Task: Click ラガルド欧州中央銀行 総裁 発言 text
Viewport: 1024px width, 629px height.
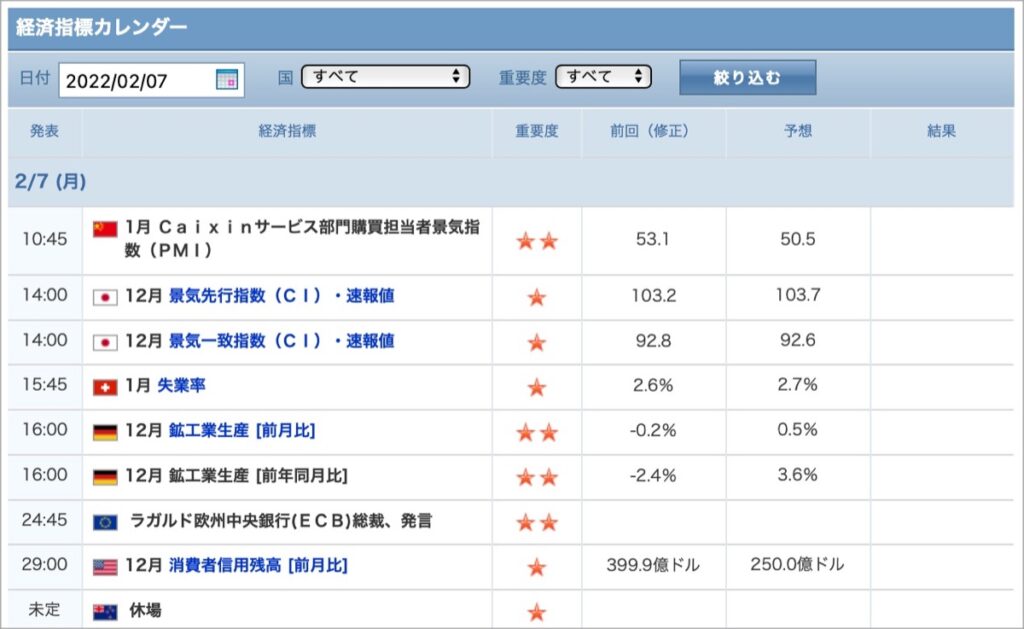Action: (x=281, y=521)
